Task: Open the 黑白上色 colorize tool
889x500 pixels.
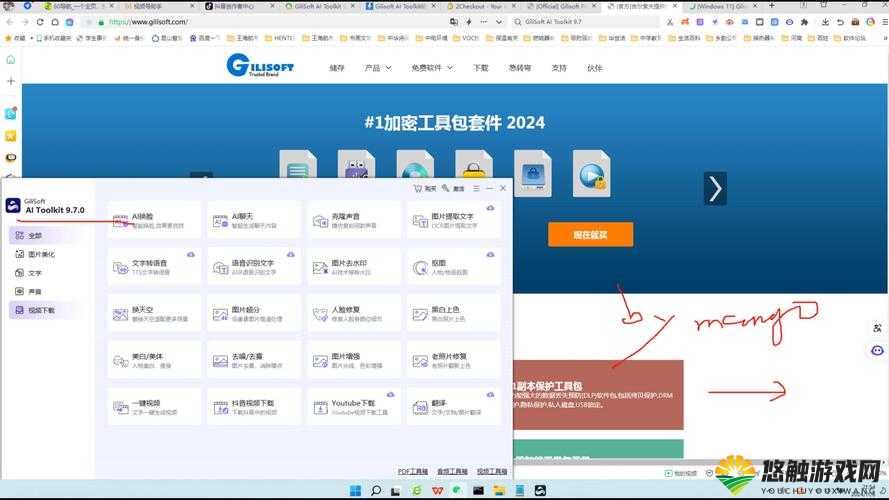Action: click(x=453, y=313)
